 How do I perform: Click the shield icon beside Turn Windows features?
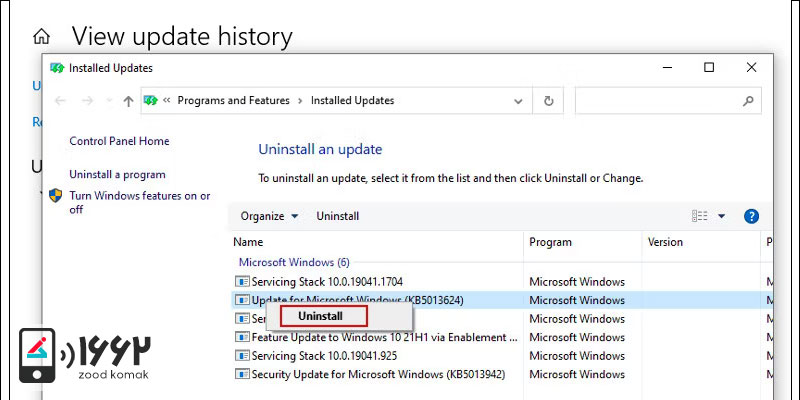[56, 196]
